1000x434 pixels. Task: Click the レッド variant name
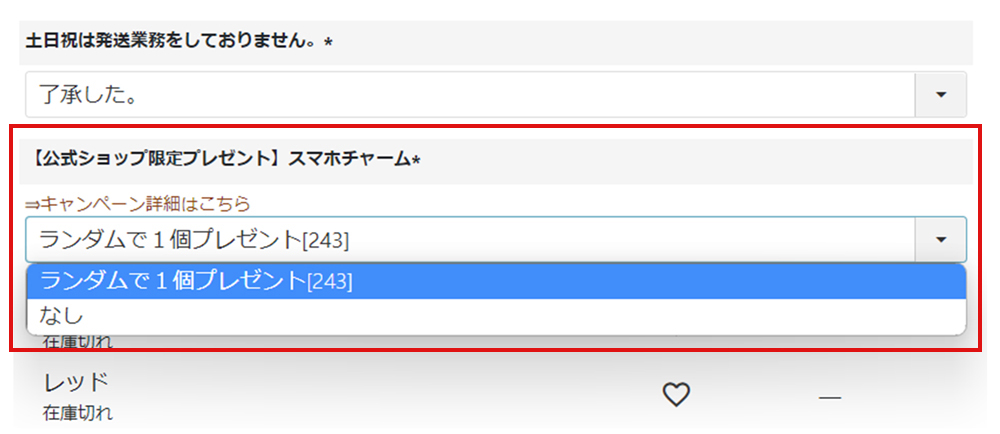click(76, 381)
